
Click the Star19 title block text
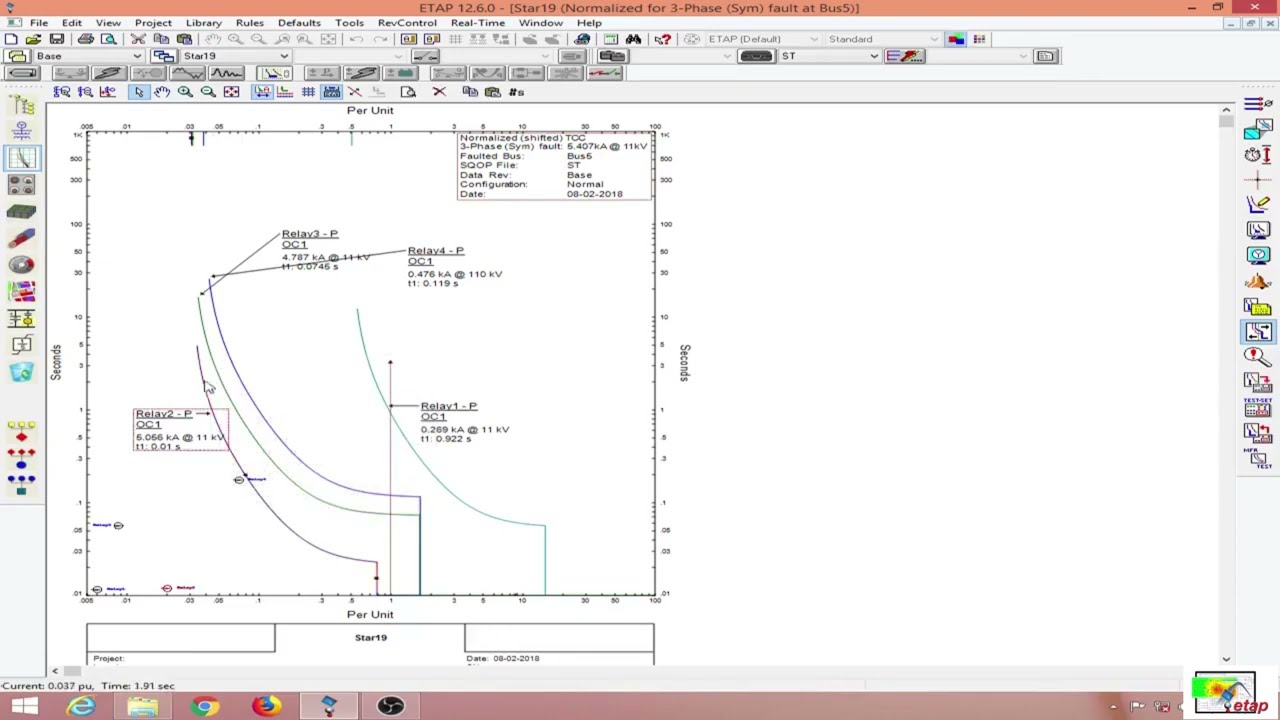point(370,637)
